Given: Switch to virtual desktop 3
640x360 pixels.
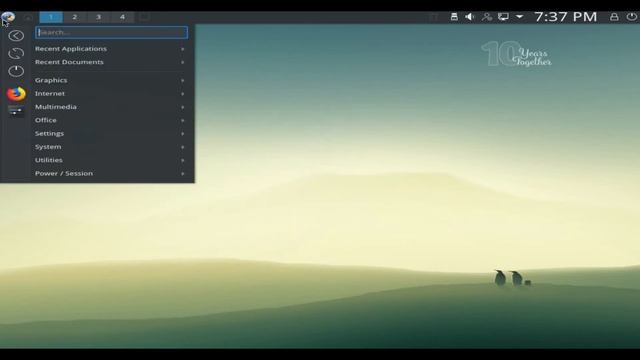Looking at the screenshot, I should 98,17.
